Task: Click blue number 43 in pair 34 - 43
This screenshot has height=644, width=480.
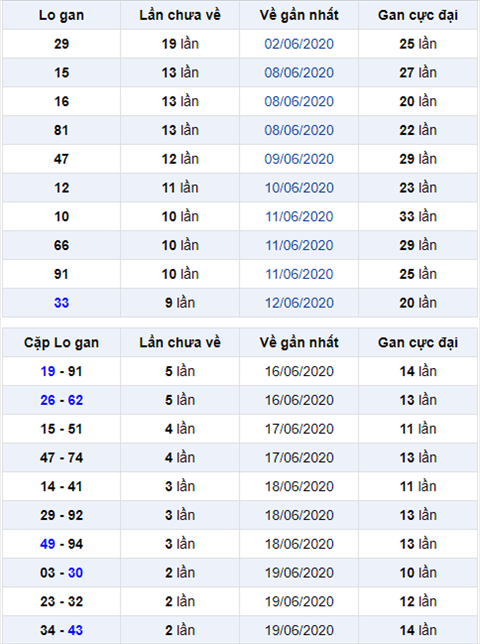Action: tap(75, 630)
